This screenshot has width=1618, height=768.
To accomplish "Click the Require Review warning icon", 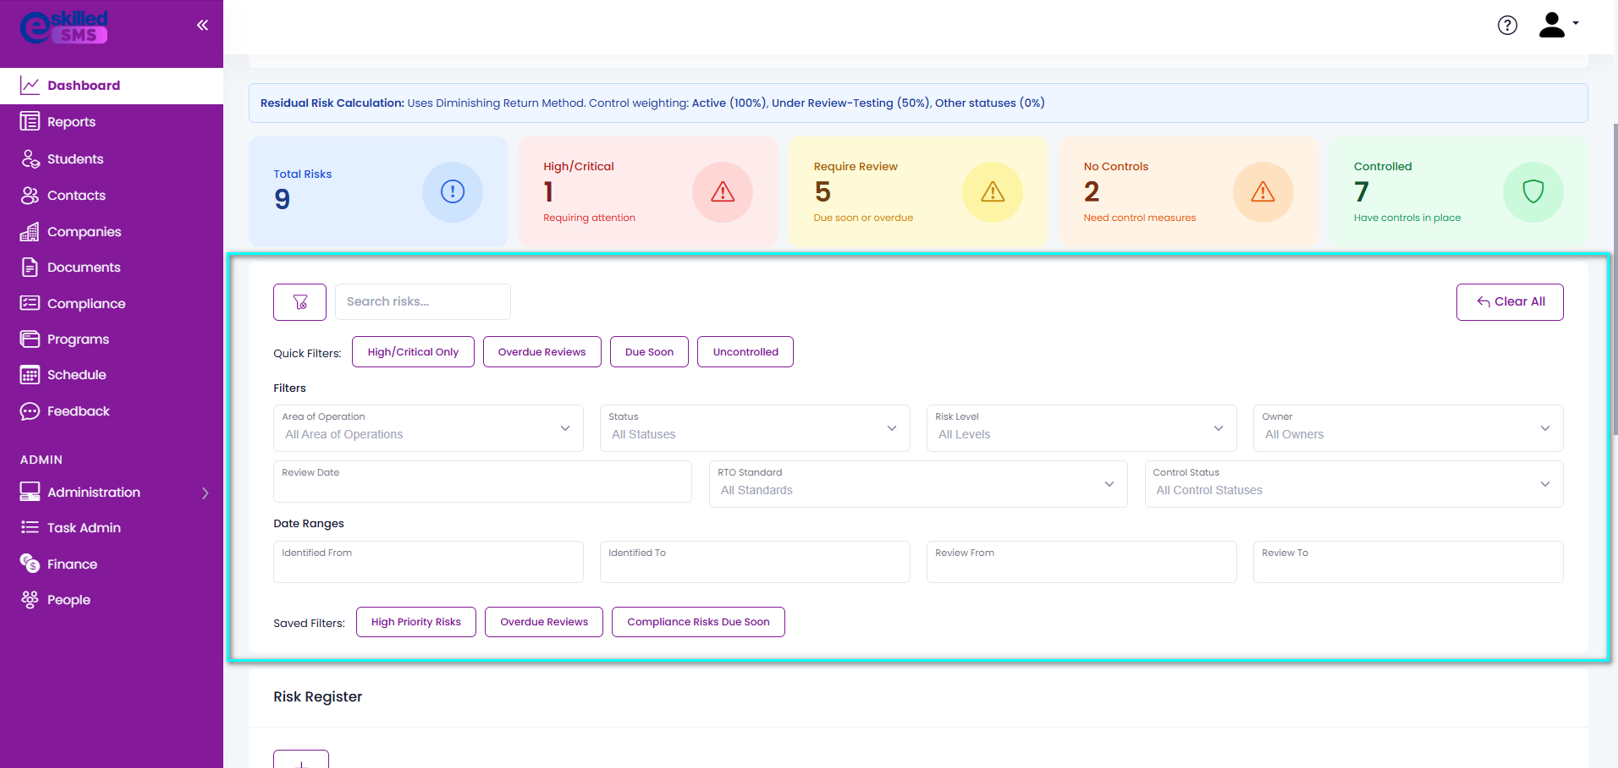I will point(992,192).
